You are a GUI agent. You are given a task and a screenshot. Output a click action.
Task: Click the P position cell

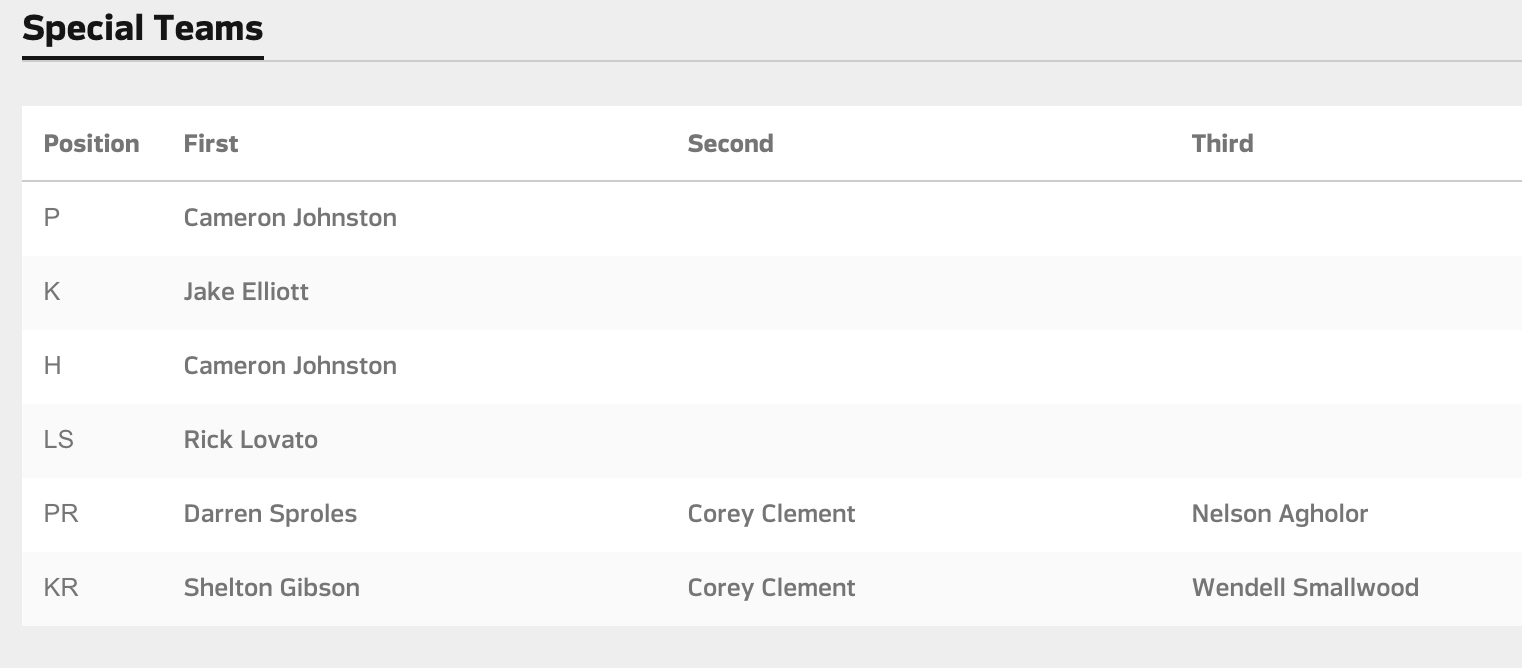[x=52, y=218]
